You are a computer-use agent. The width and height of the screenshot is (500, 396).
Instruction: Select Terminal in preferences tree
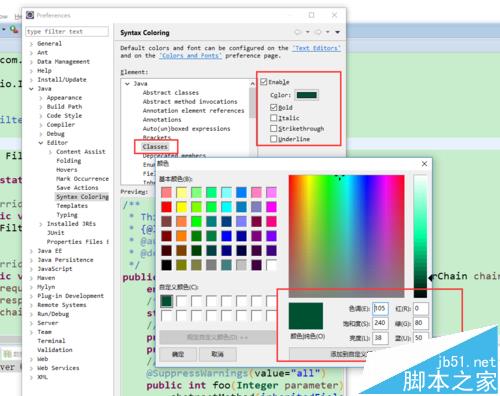[x=51, y=341]
